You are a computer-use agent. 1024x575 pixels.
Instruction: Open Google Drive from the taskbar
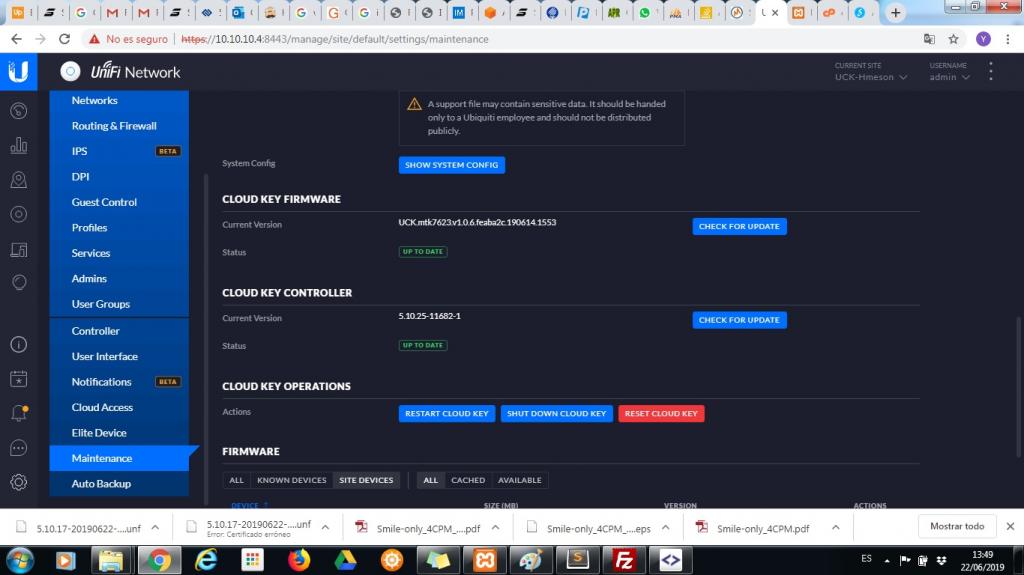tap(345, 561)
